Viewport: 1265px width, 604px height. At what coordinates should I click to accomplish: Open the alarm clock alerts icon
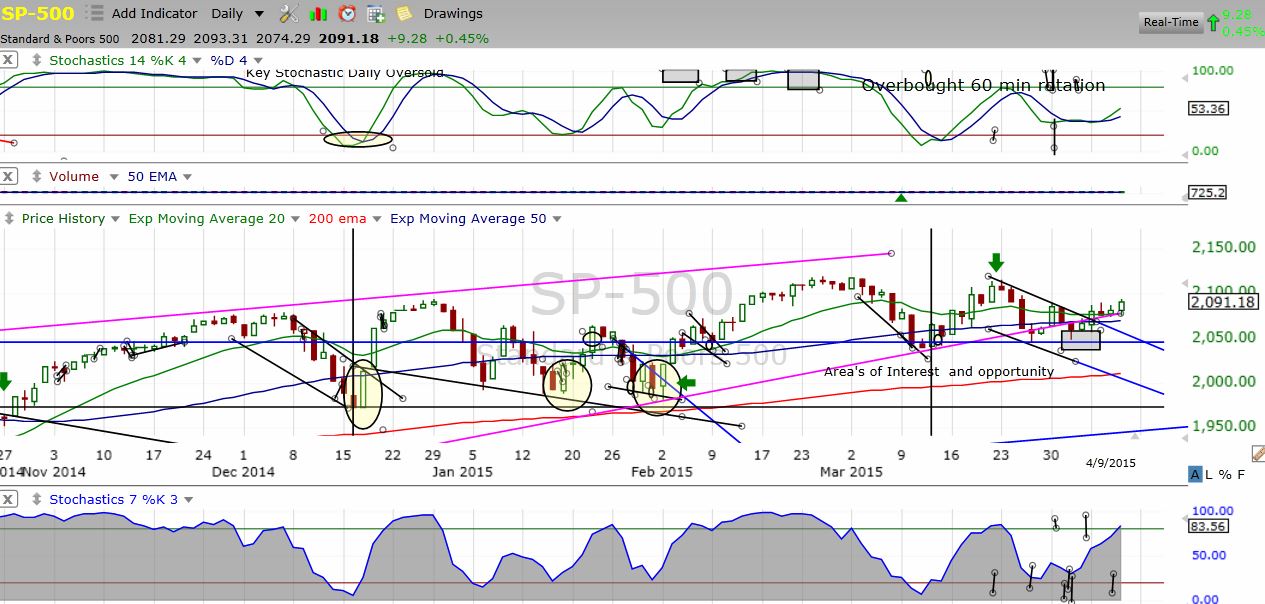(347, 14)
